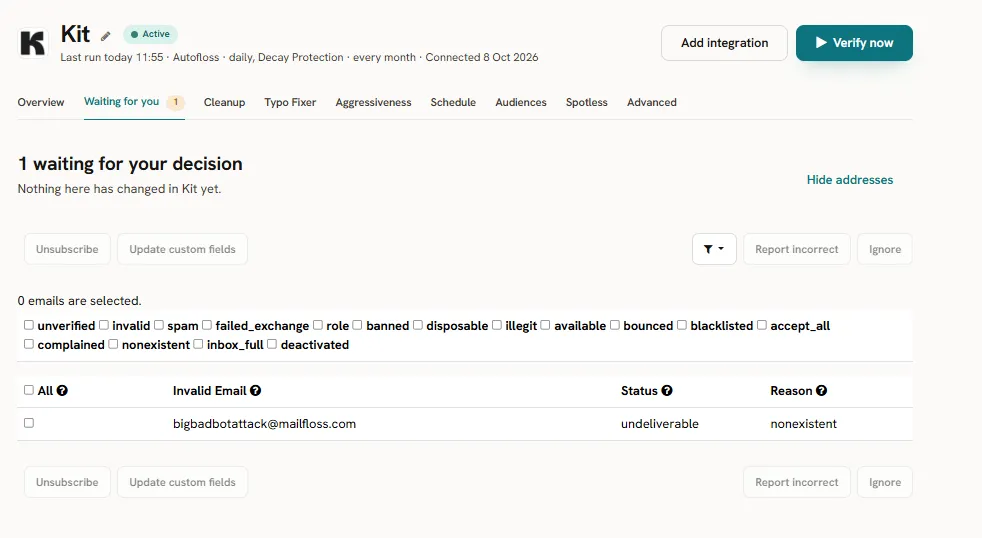Click the bottom Unsubscribe button

point(67,482)
